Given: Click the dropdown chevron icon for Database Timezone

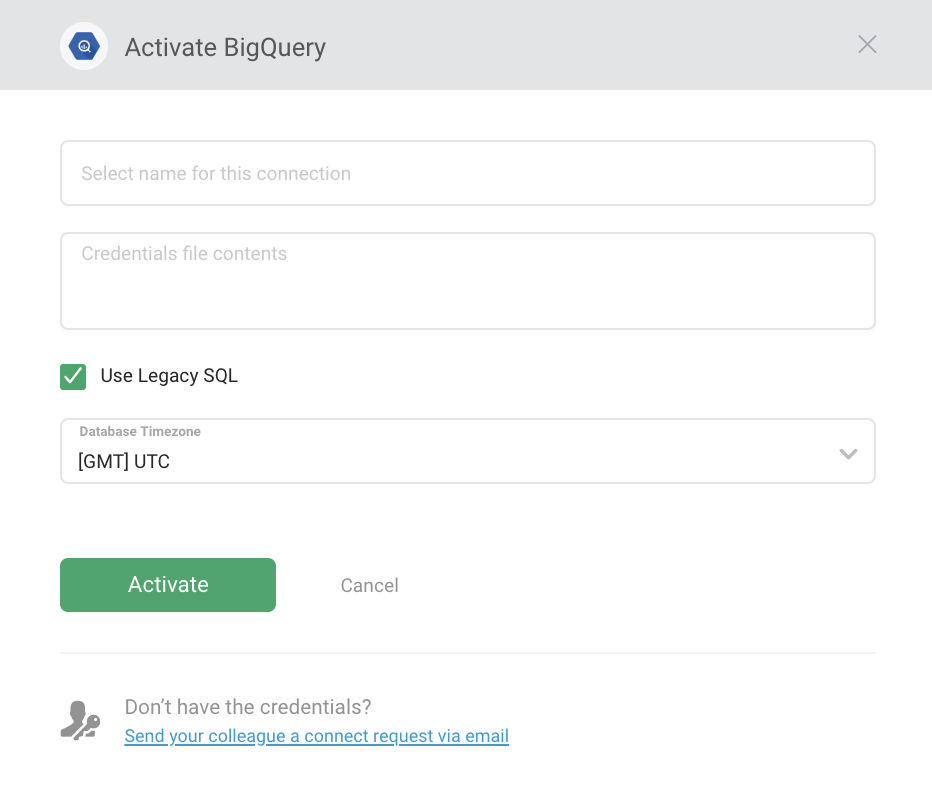Looking at the screenshot, I should click(848, 453).
